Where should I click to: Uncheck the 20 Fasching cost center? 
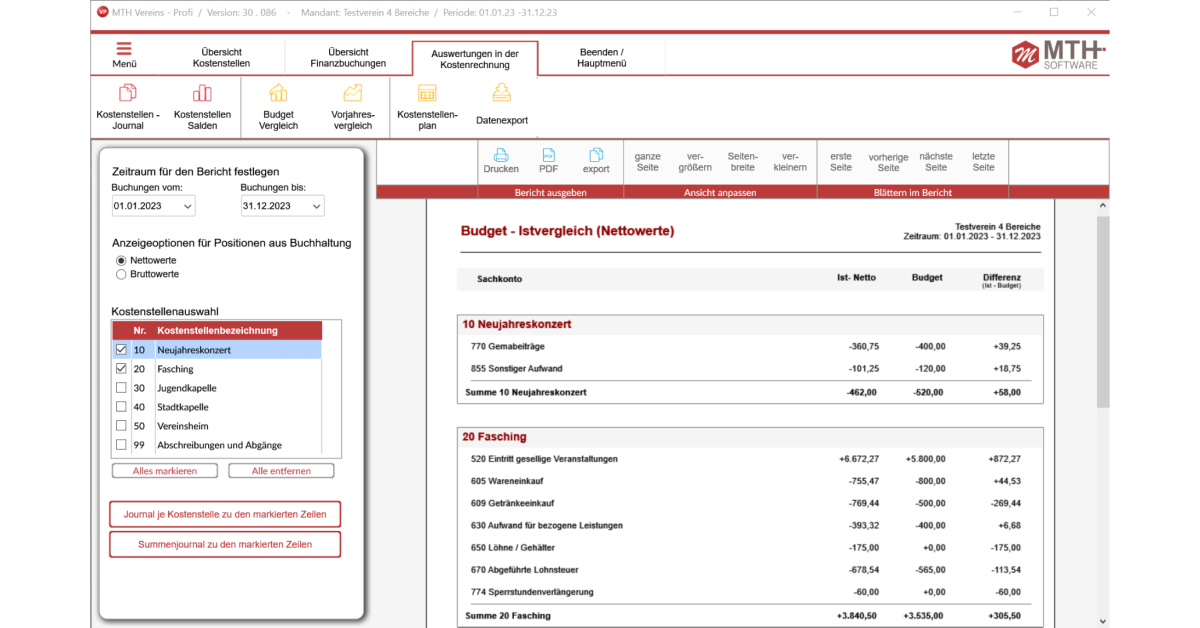[x=121, y=369]
